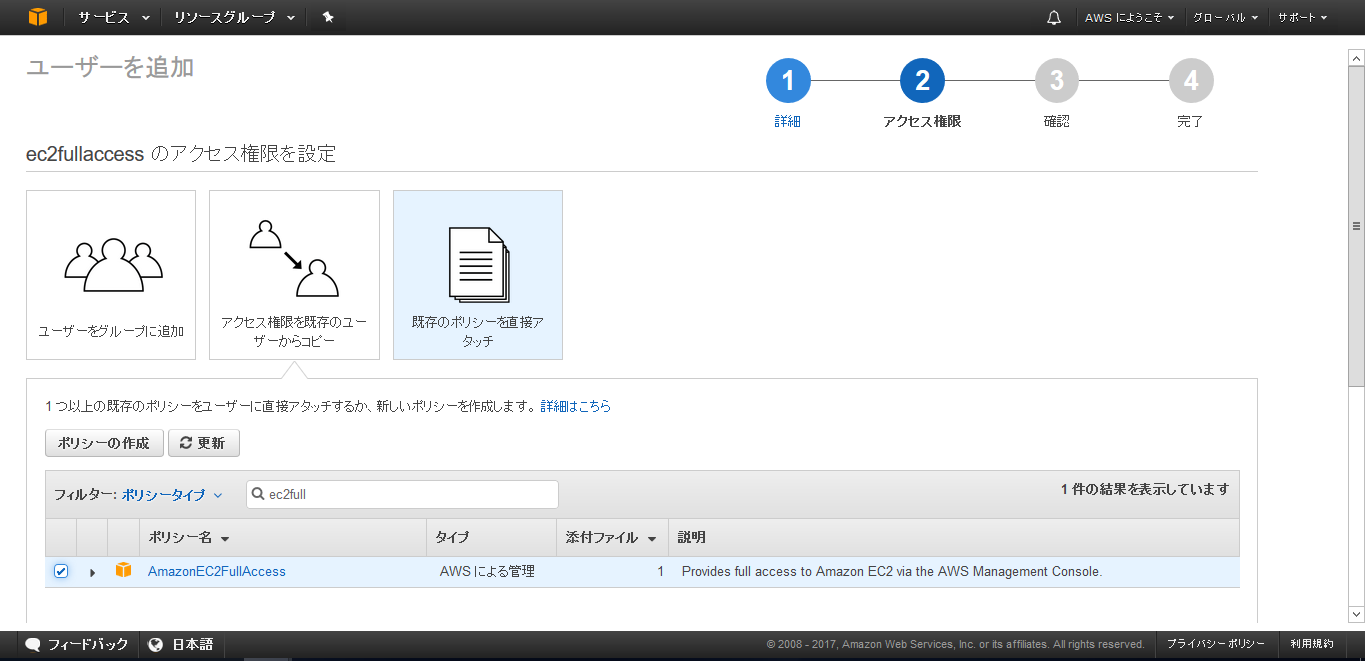Screen dimensions: 1365x661
Task: Click the AWS による管理 type cell
Action: tap(487, 572)
